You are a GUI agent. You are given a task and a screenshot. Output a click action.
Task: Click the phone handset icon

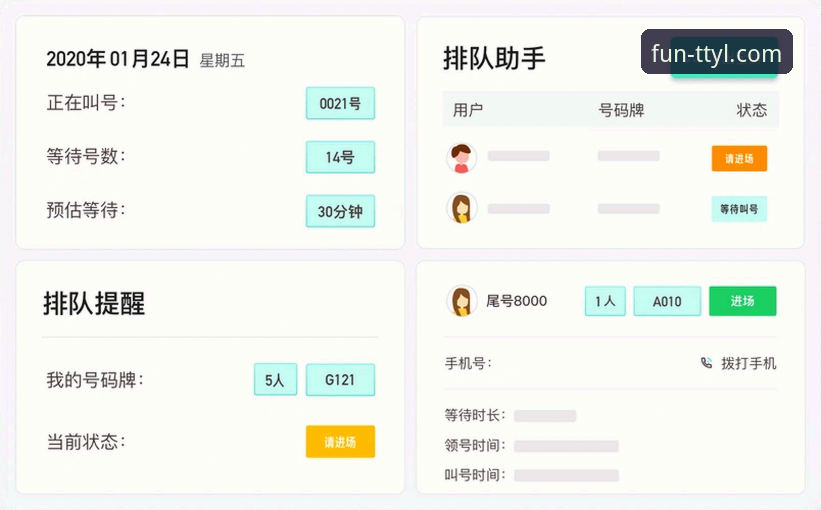pos(706,363)
